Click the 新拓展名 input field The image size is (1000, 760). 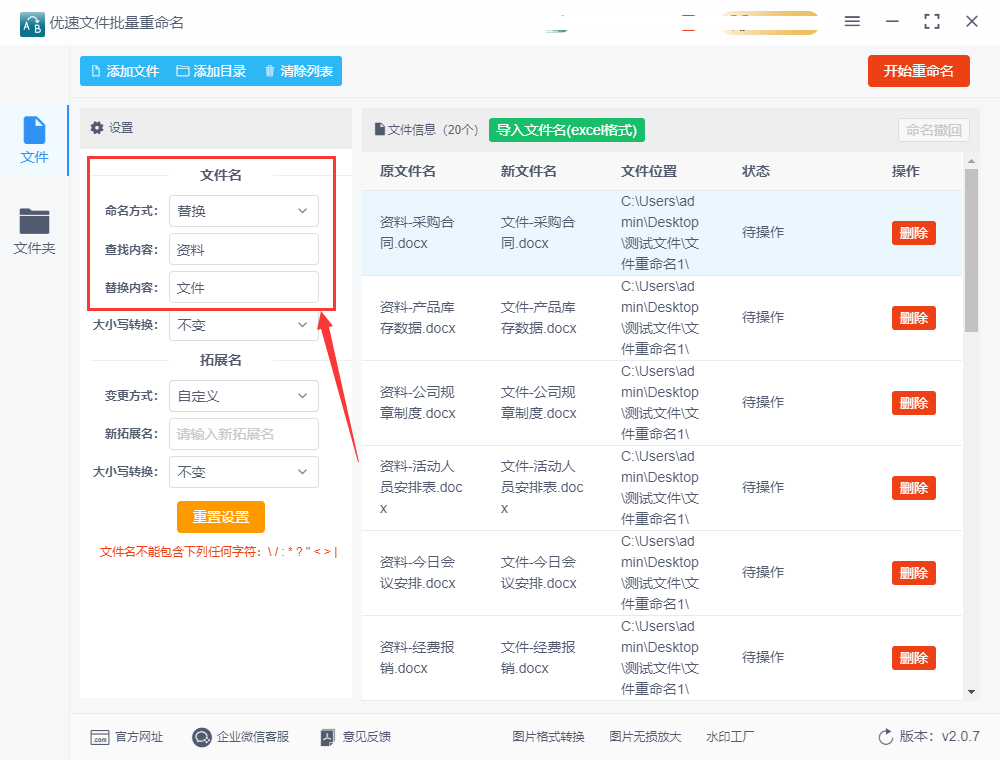click(x=244, y=434)
